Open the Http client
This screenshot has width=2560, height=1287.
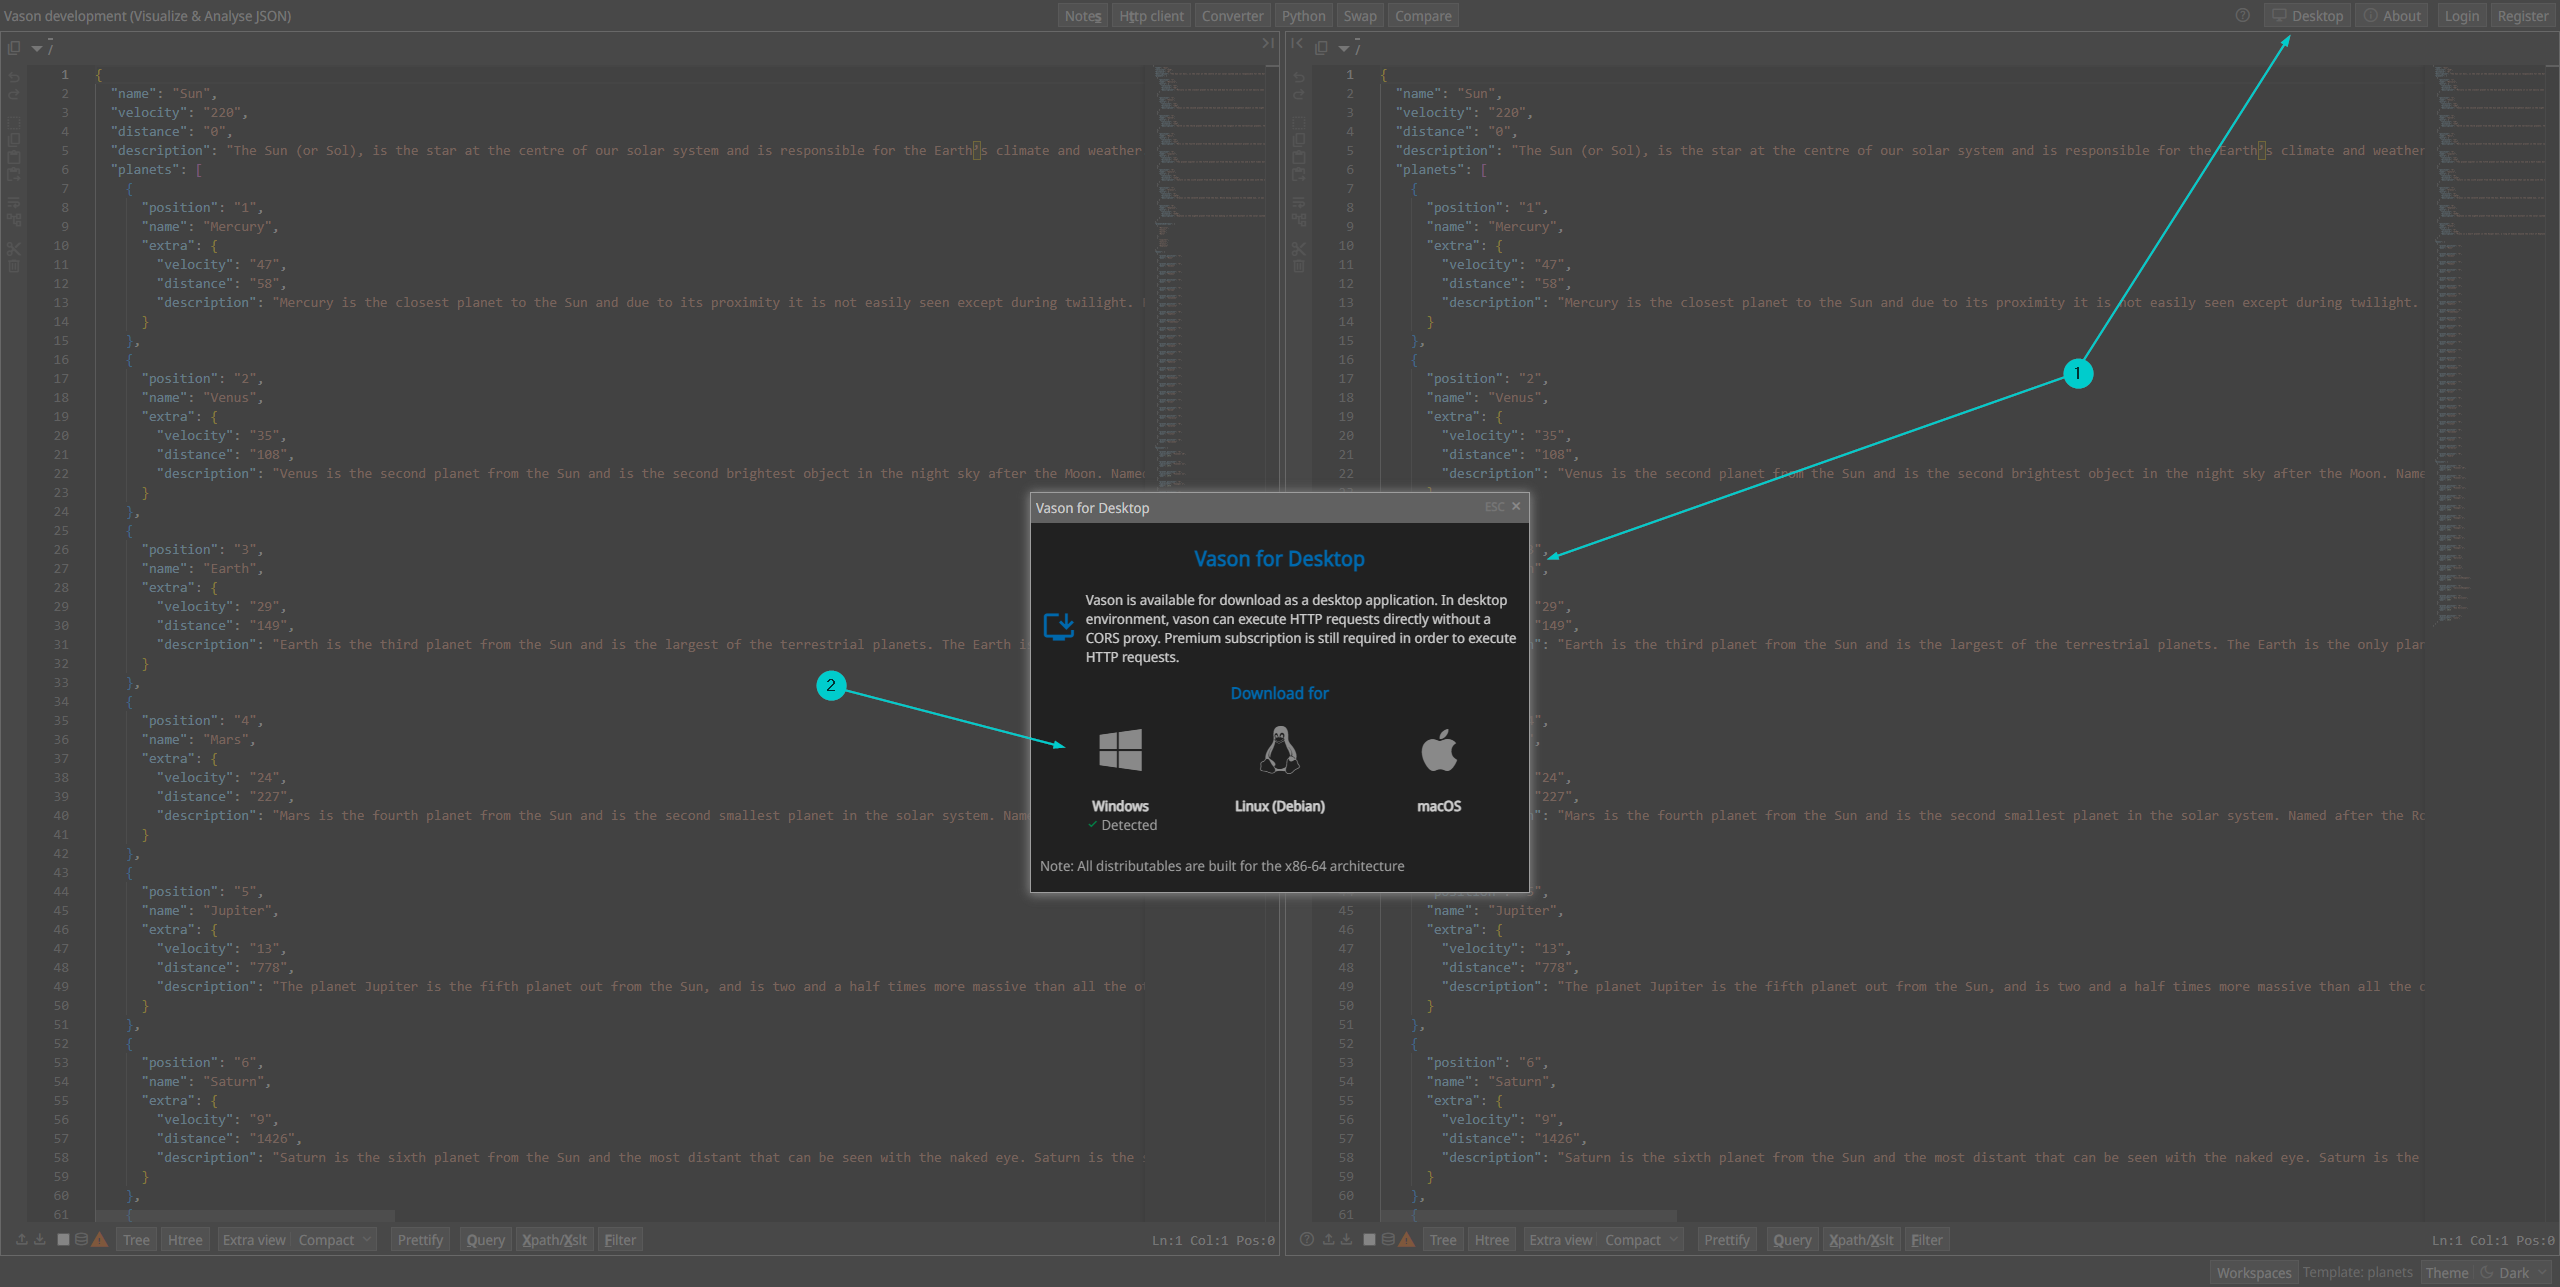(1151, 16)
